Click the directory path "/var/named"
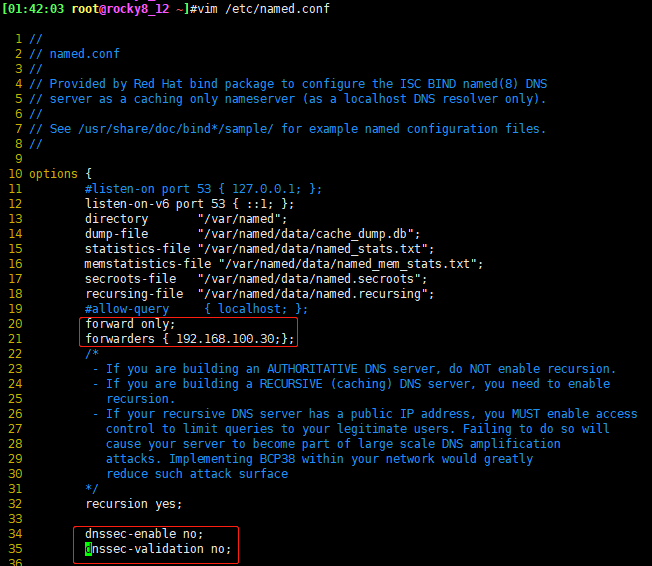Viewport: 652px width, 566px height. [242, 219]
